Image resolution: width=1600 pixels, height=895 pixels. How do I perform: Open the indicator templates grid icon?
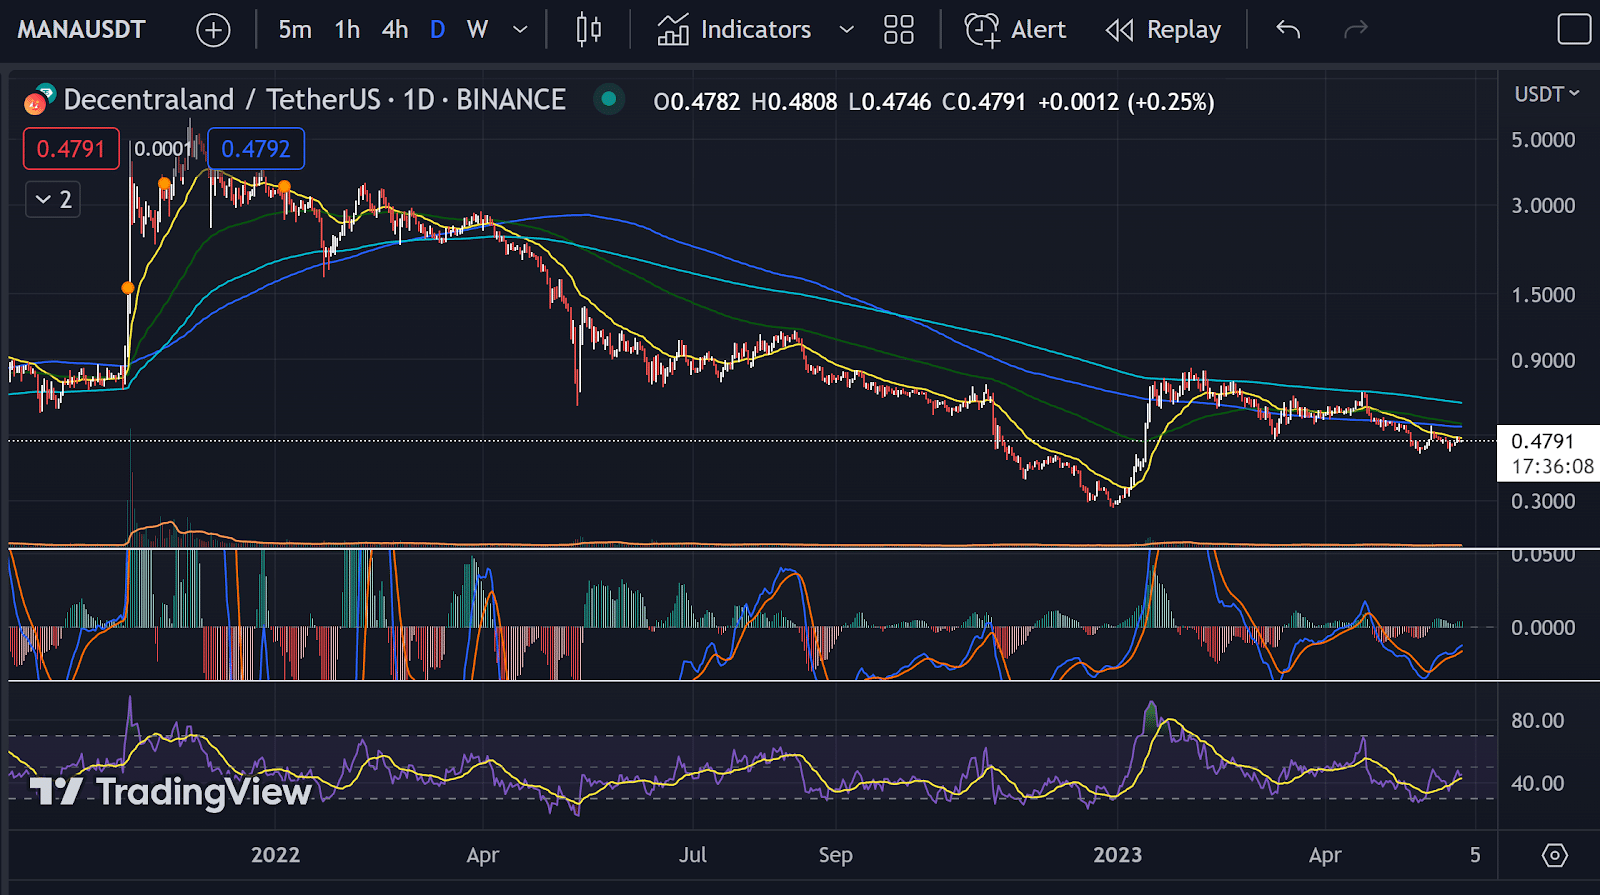[x=899, y=30]
